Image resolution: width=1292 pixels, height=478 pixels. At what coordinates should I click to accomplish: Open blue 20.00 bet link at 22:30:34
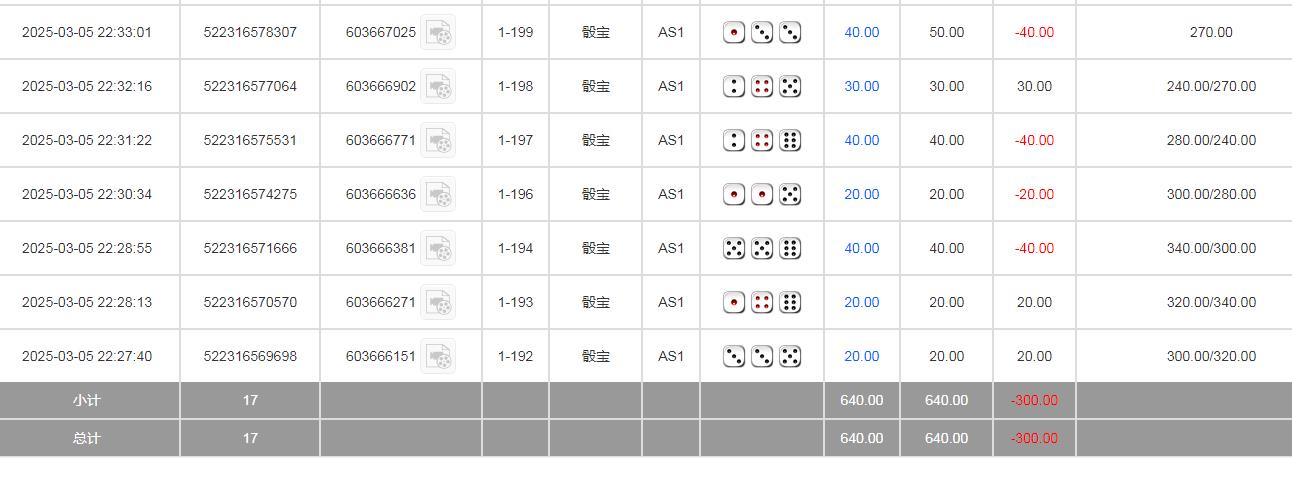[861, 195]
